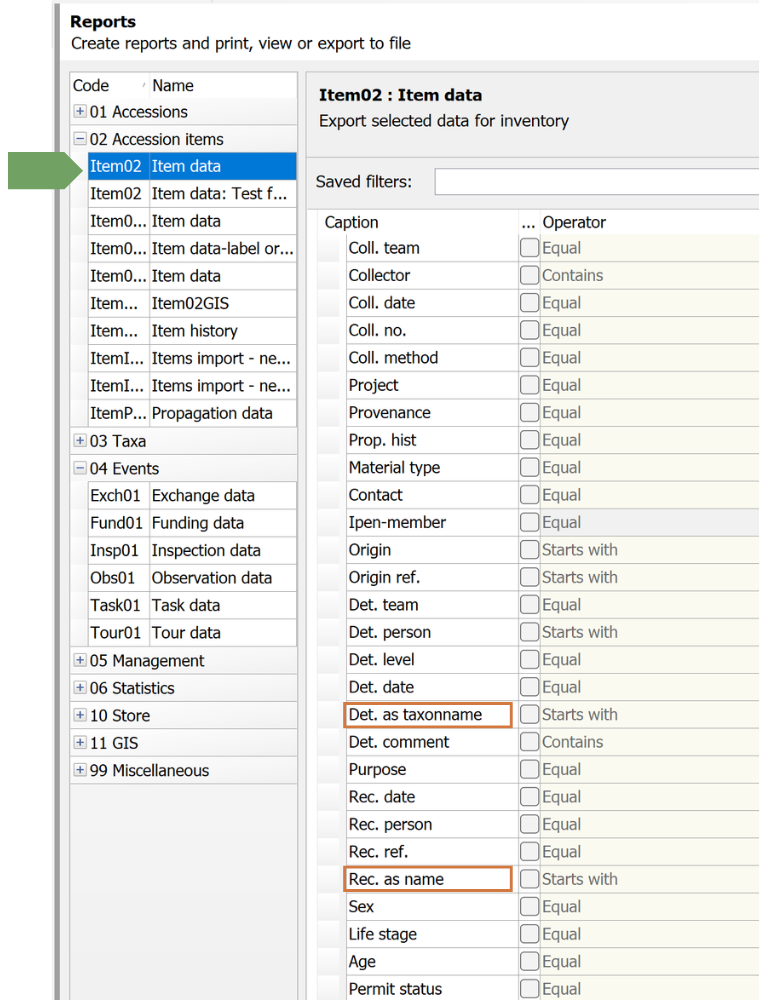Select the Rec. person caption row
This screenshot has width=759, height=1000.
[431, 824]
